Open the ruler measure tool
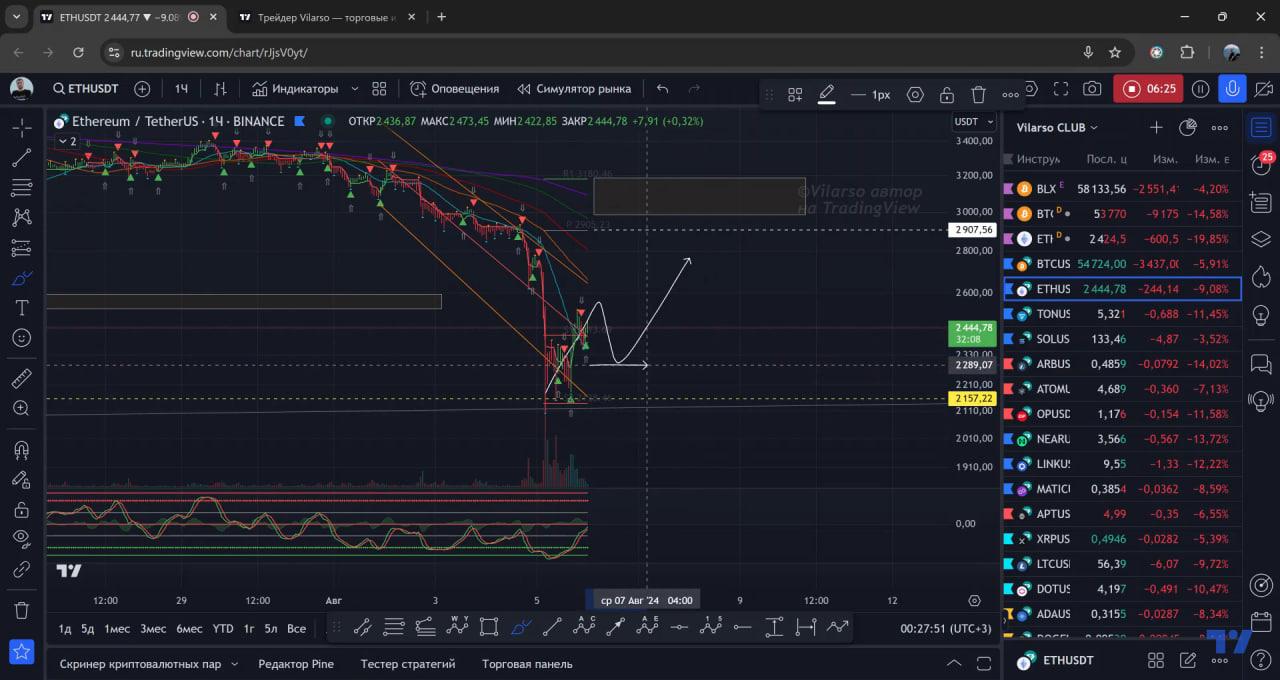 click(x=21, y=378)
